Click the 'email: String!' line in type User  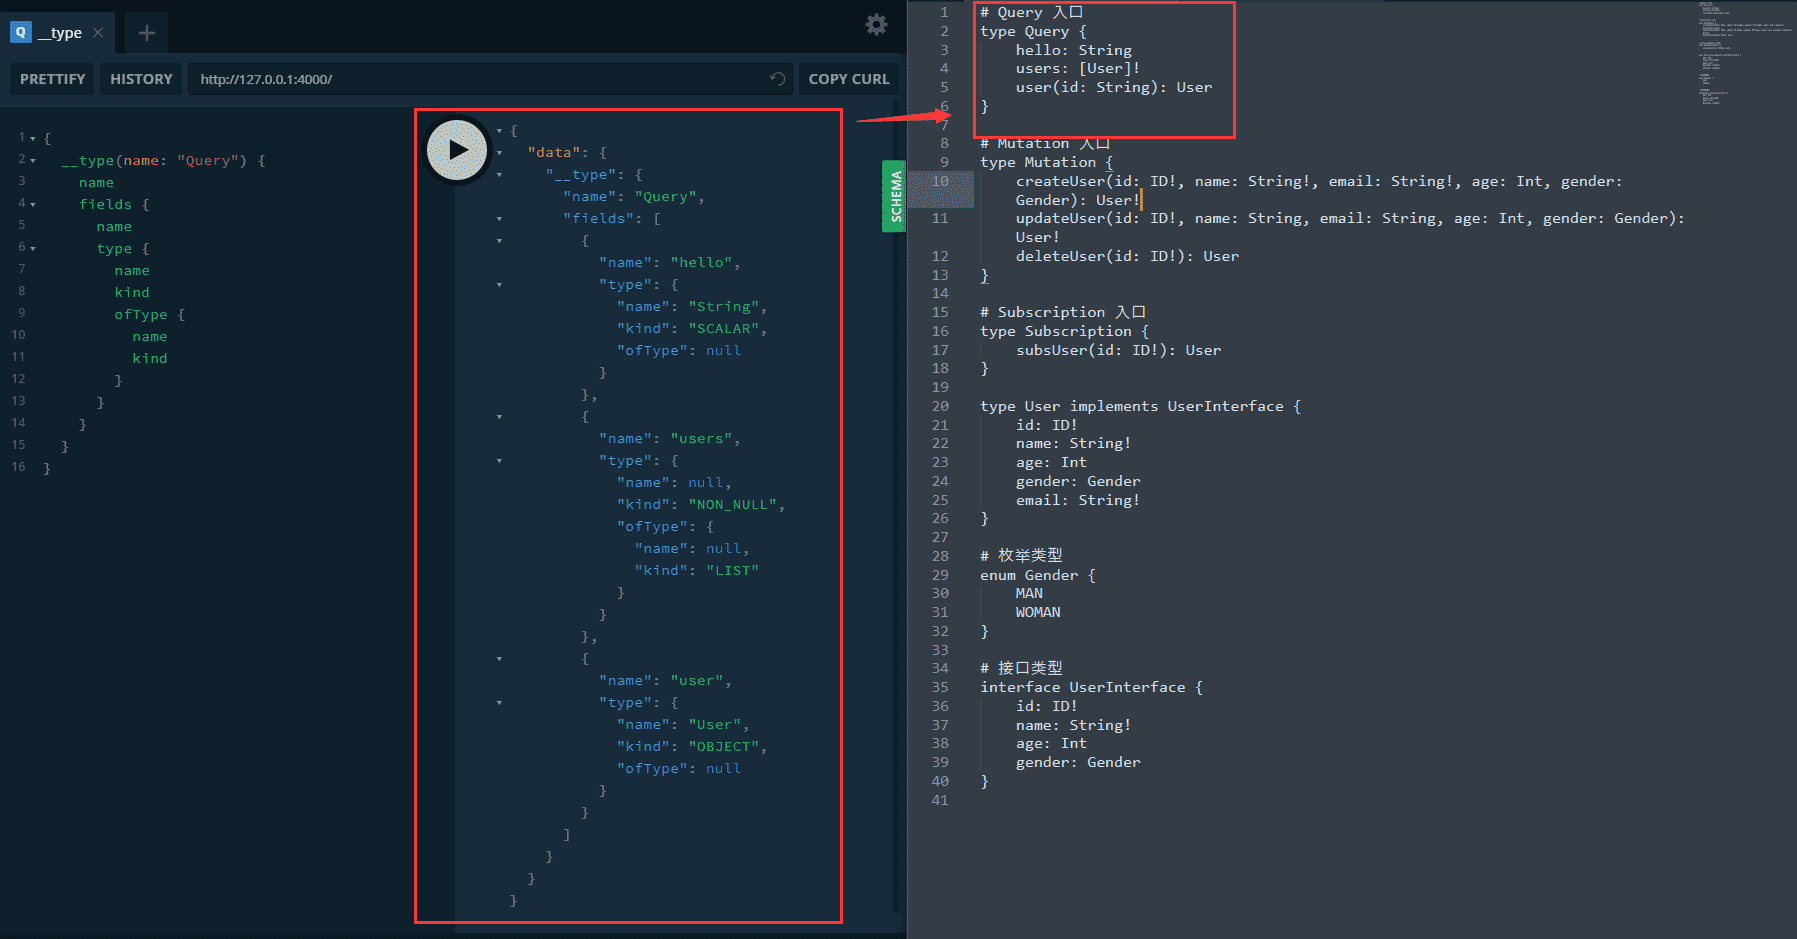pos(1078,500)
